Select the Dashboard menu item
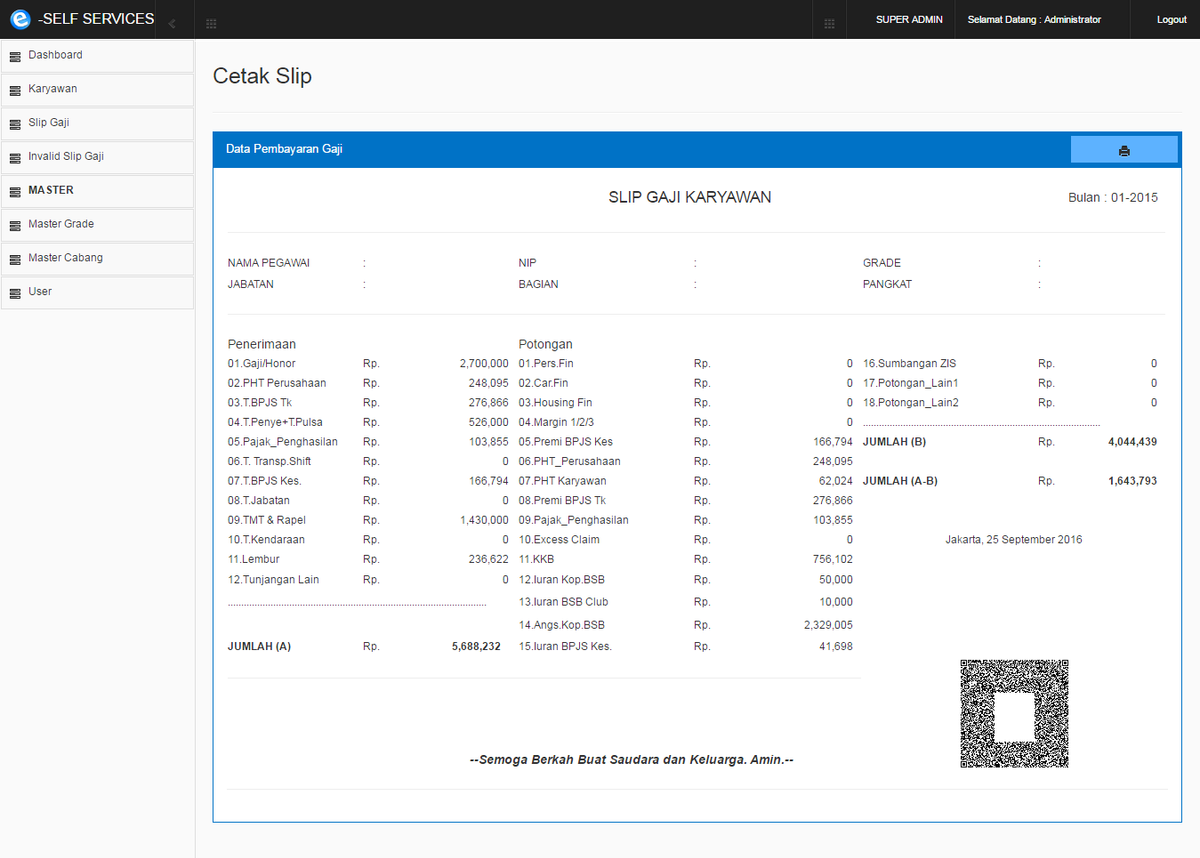1200x858 pixels. click(97, 56)
